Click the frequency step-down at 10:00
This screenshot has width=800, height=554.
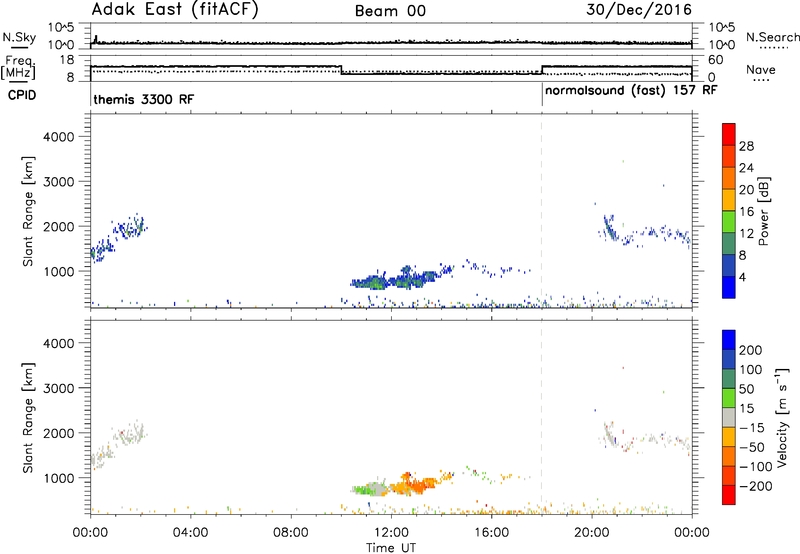pyautogui.click(x=341, y=70)
